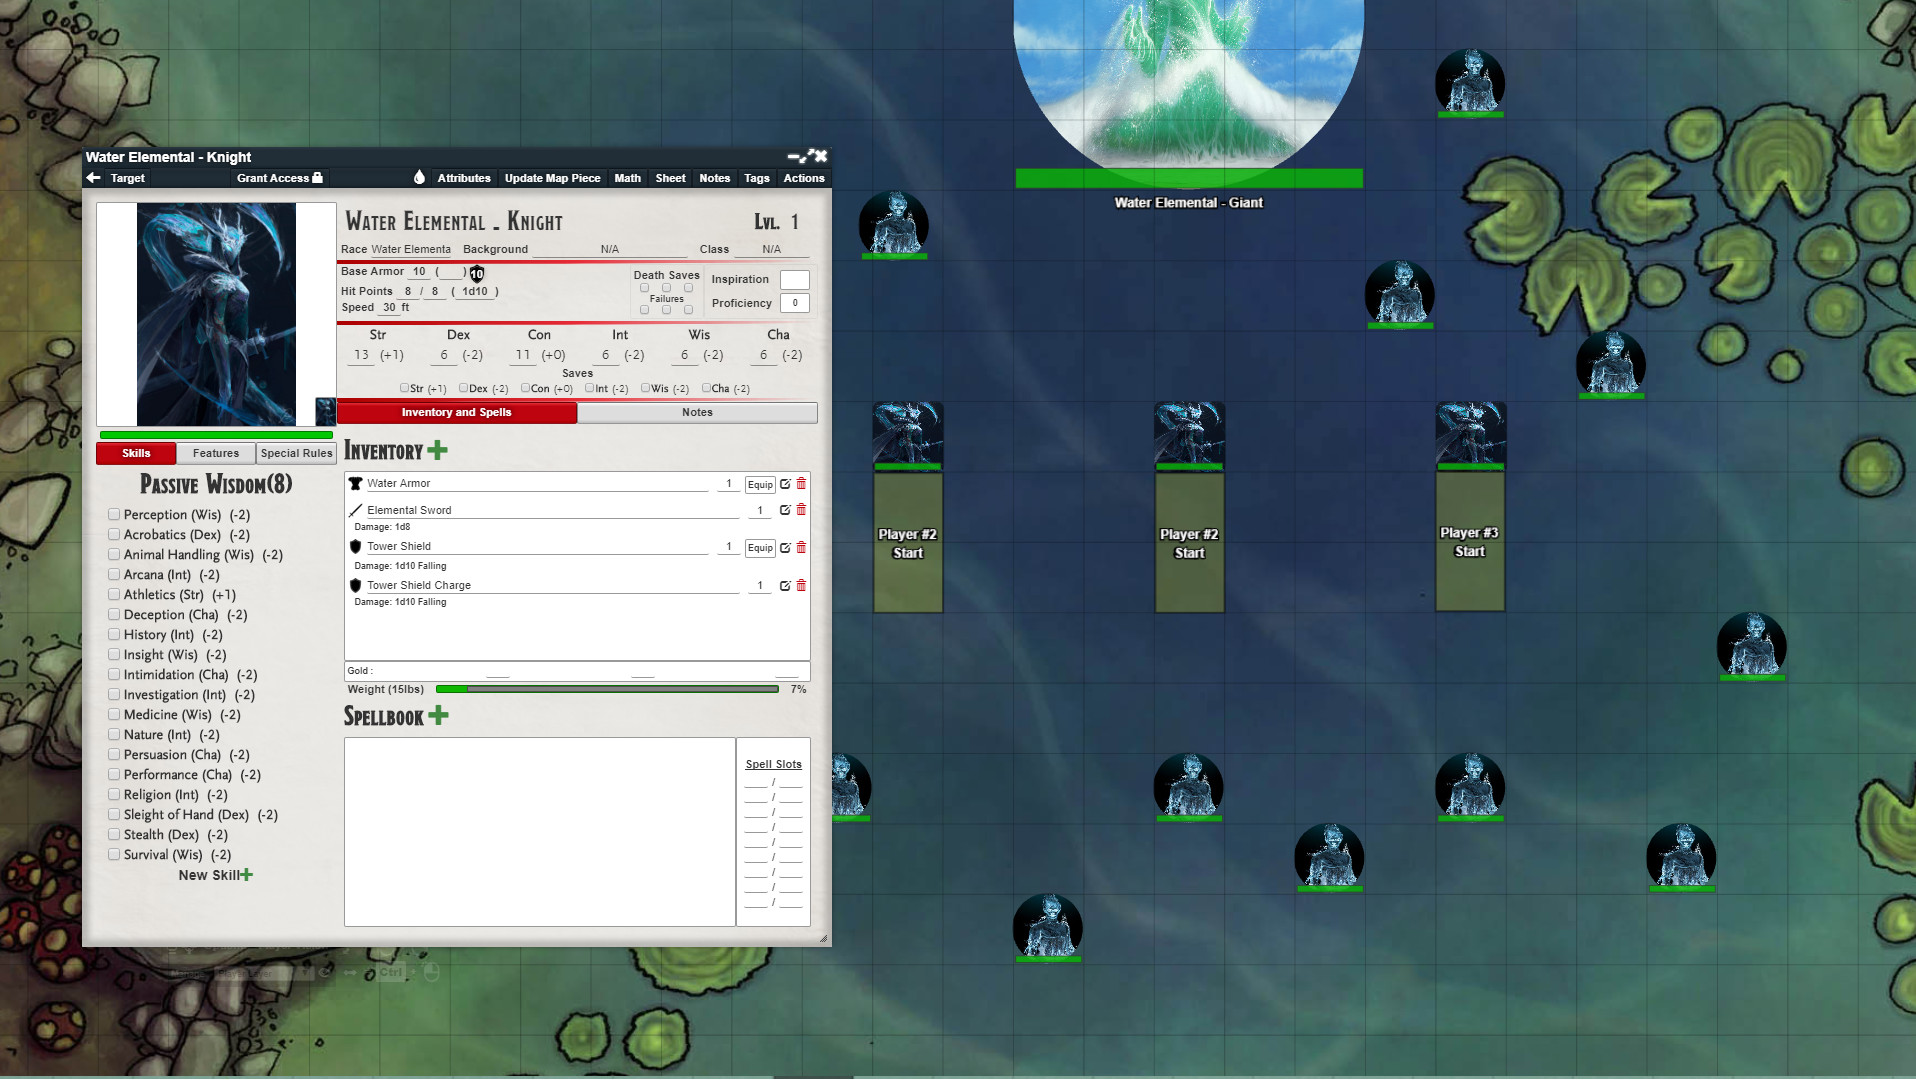Screen dimensions: 1916x1080
Task: Click the sword icon beside Elemental Sword
Action: 356,509
